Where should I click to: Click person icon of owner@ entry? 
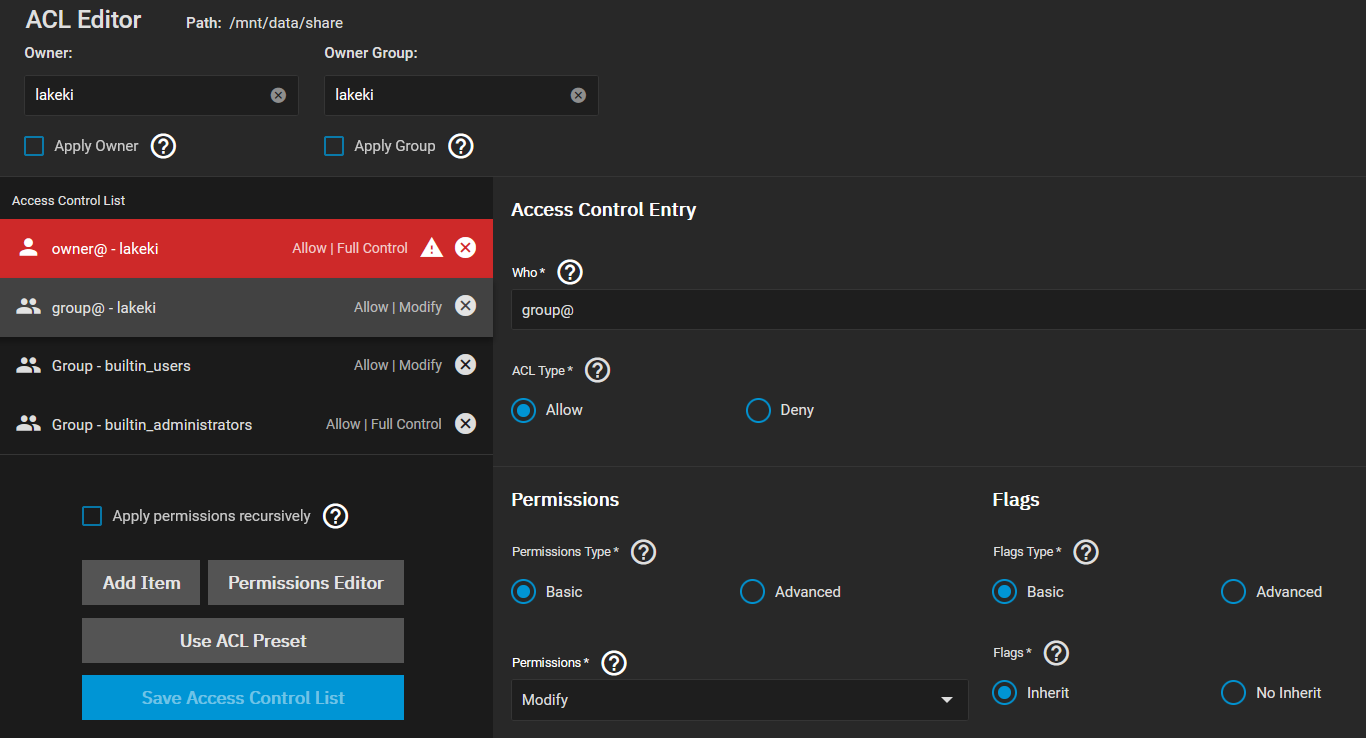[x=28, y=248]
